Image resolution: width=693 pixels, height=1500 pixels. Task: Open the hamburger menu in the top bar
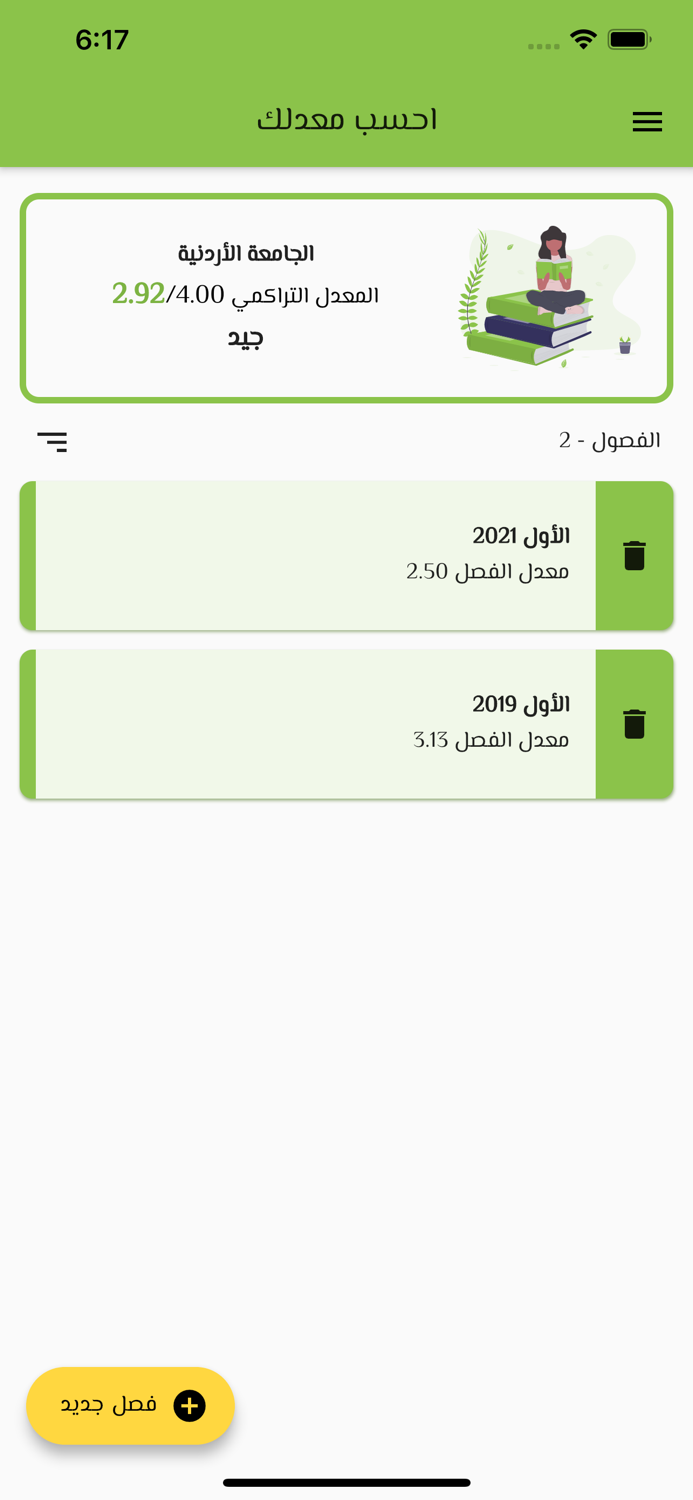point(647,121)
